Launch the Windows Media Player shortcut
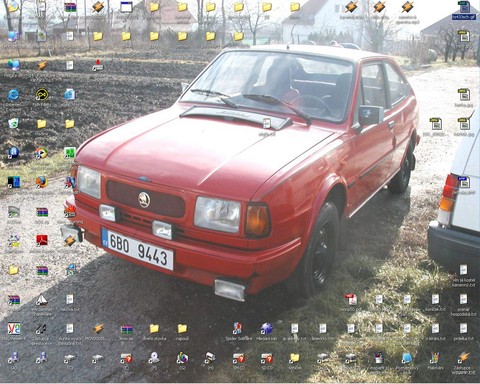This screenshot has width=480, height=384. pos(42,153)
